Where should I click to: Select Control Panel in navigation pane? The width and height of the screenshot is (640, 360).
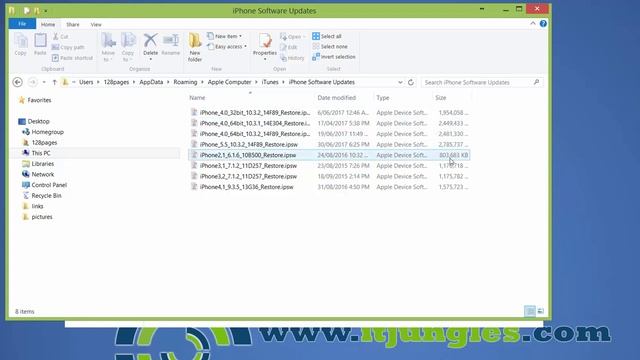pos(49,185)
